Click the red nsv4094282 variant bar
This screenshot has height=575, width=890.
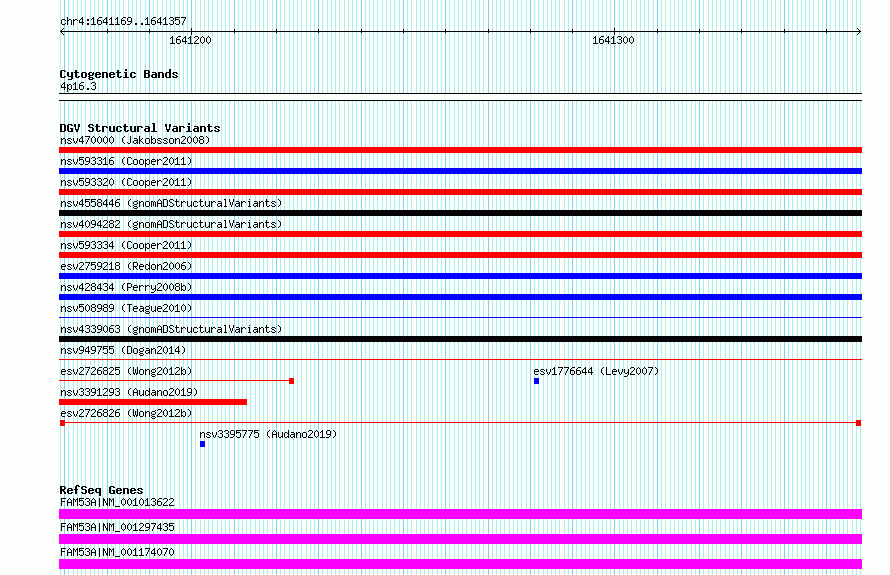(460, 234)
